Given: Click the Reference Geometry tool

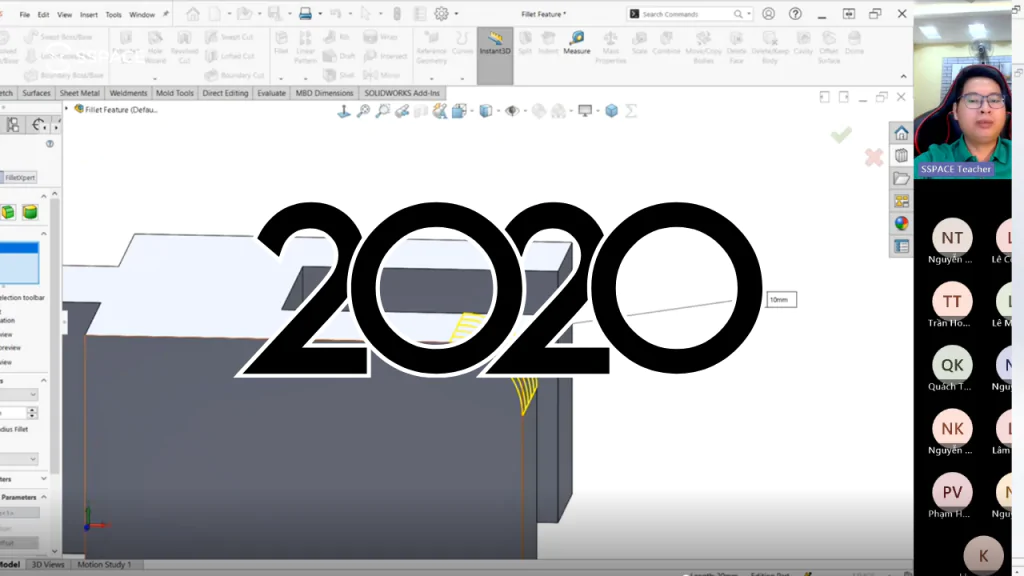Looking at the screenshot, I should pyautogui.click(x=431, y=47).
